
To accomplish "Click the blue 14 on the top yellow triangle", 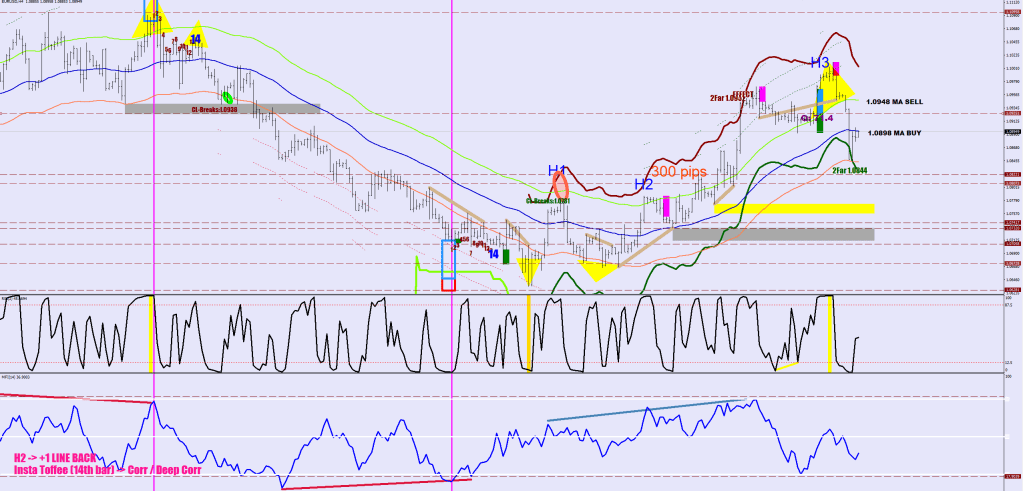I will coord(196,39).
